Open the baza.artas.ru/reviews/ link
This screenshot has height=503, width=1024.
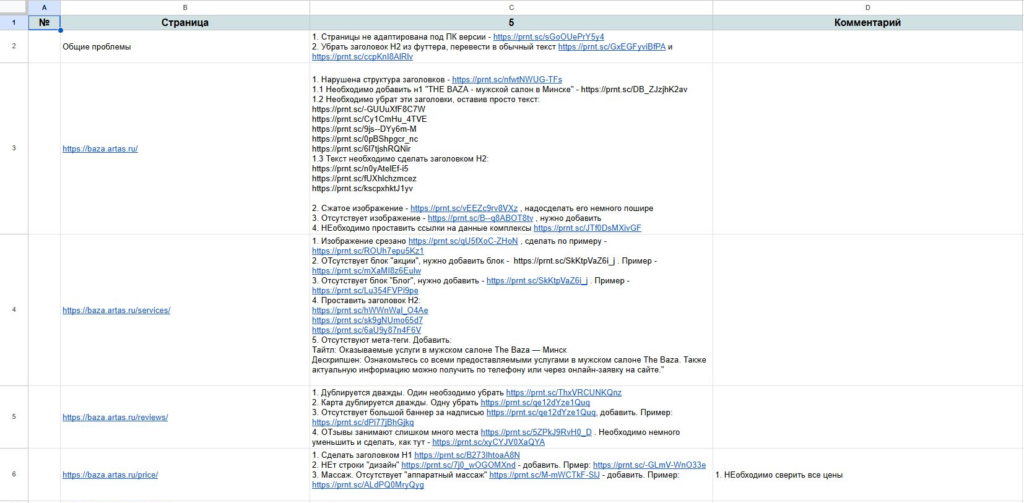point(115,417)
